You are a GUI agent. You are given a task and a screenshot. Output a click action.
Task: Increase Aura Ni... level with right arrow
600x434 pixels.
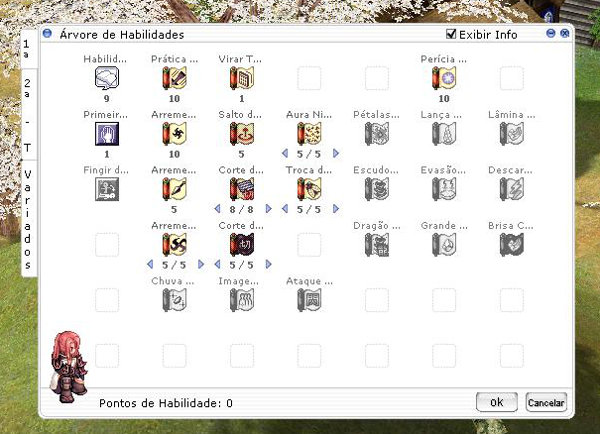(336, 153)
